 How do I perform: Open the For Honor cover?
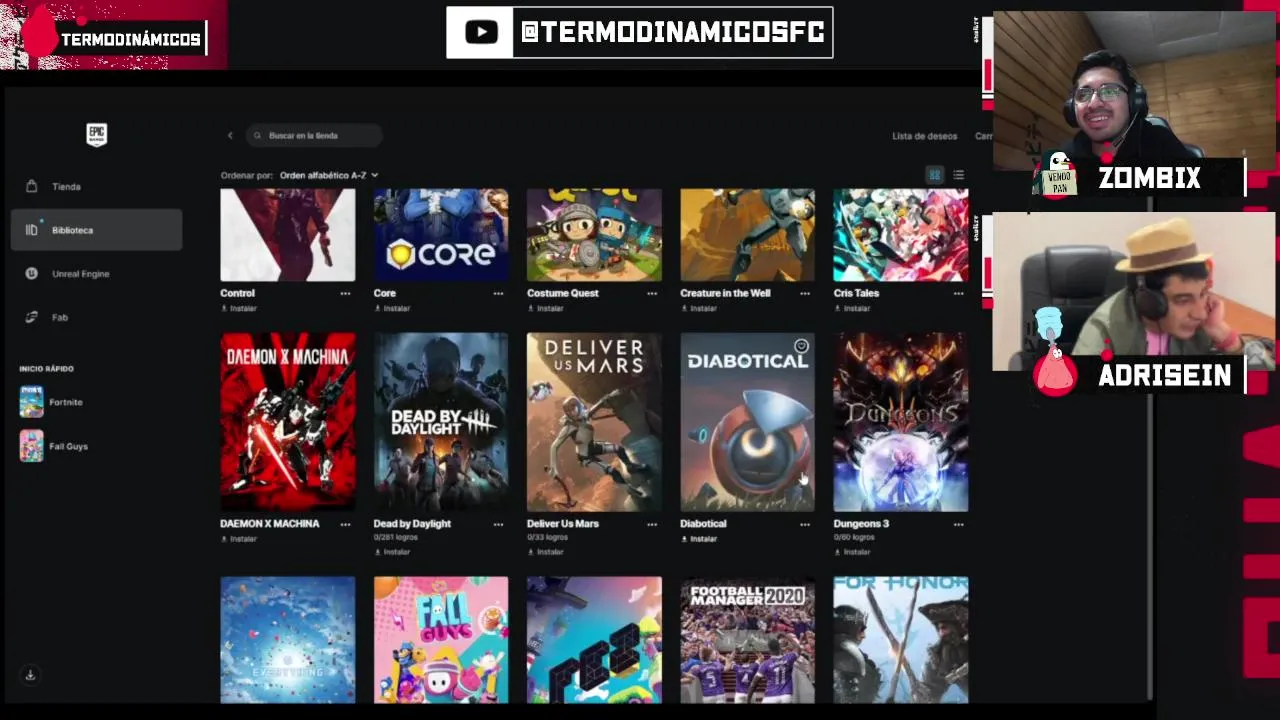coord(901,640)
